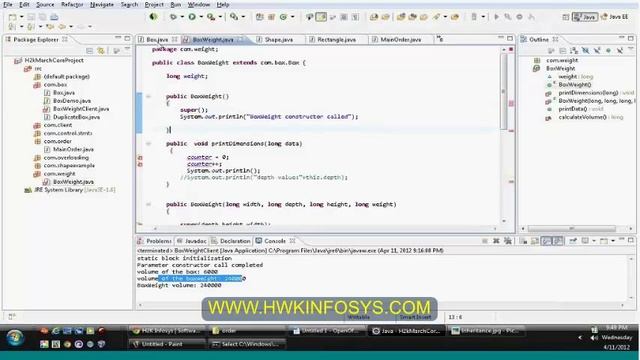Show the hidden editor tabs list

tap(440, 39)
